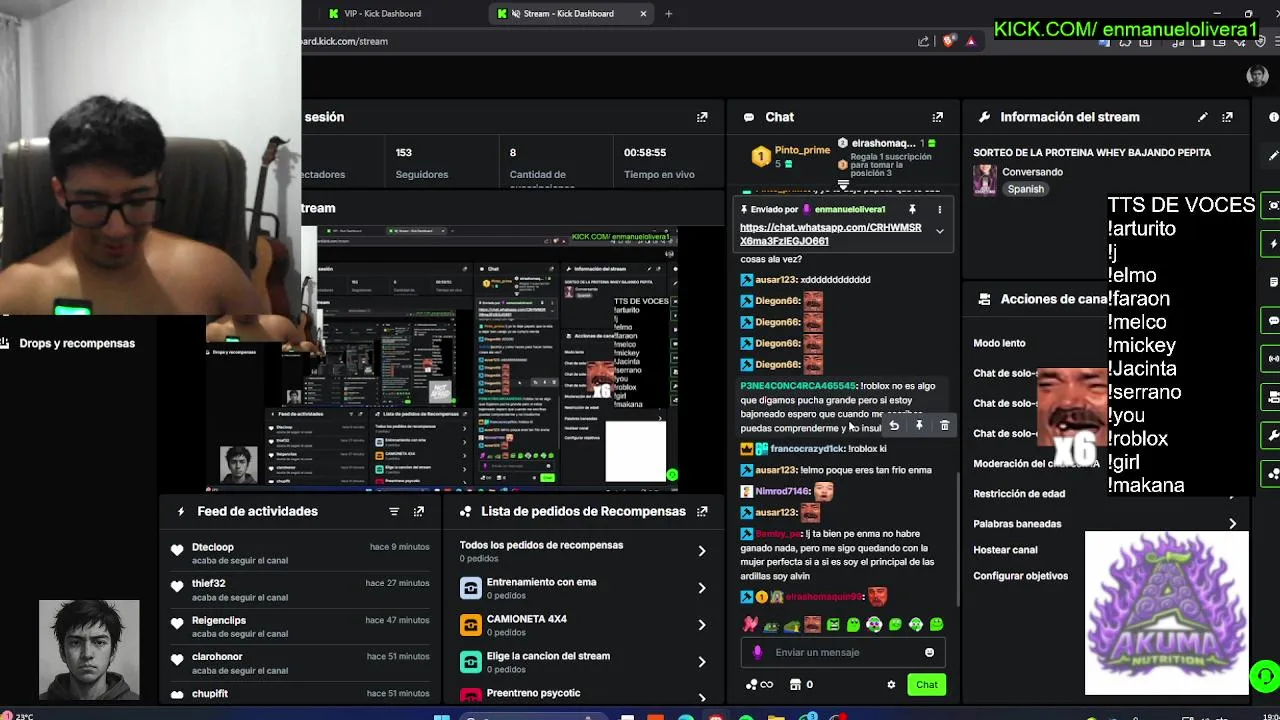
Task: Share page icon in address bar
Action: click(923, 42)
